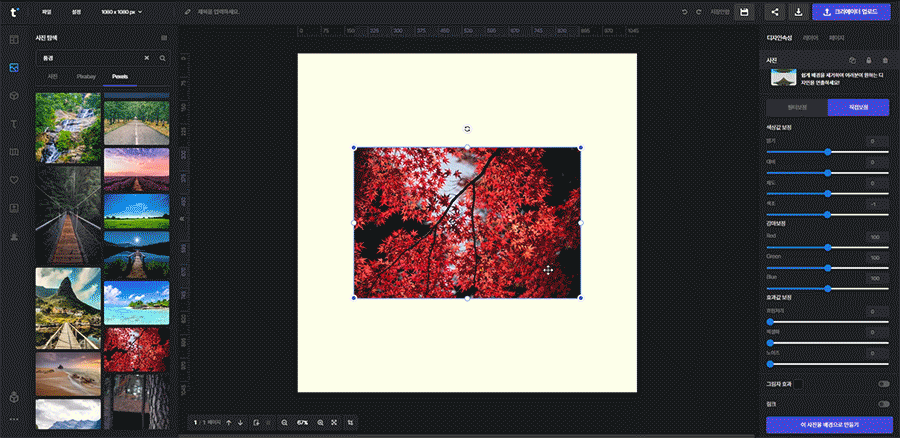This screenshot has width=900, height=438.
Task: Toggle the 그림자 효과 shadow switch
Action: click(x=883, y=383)
